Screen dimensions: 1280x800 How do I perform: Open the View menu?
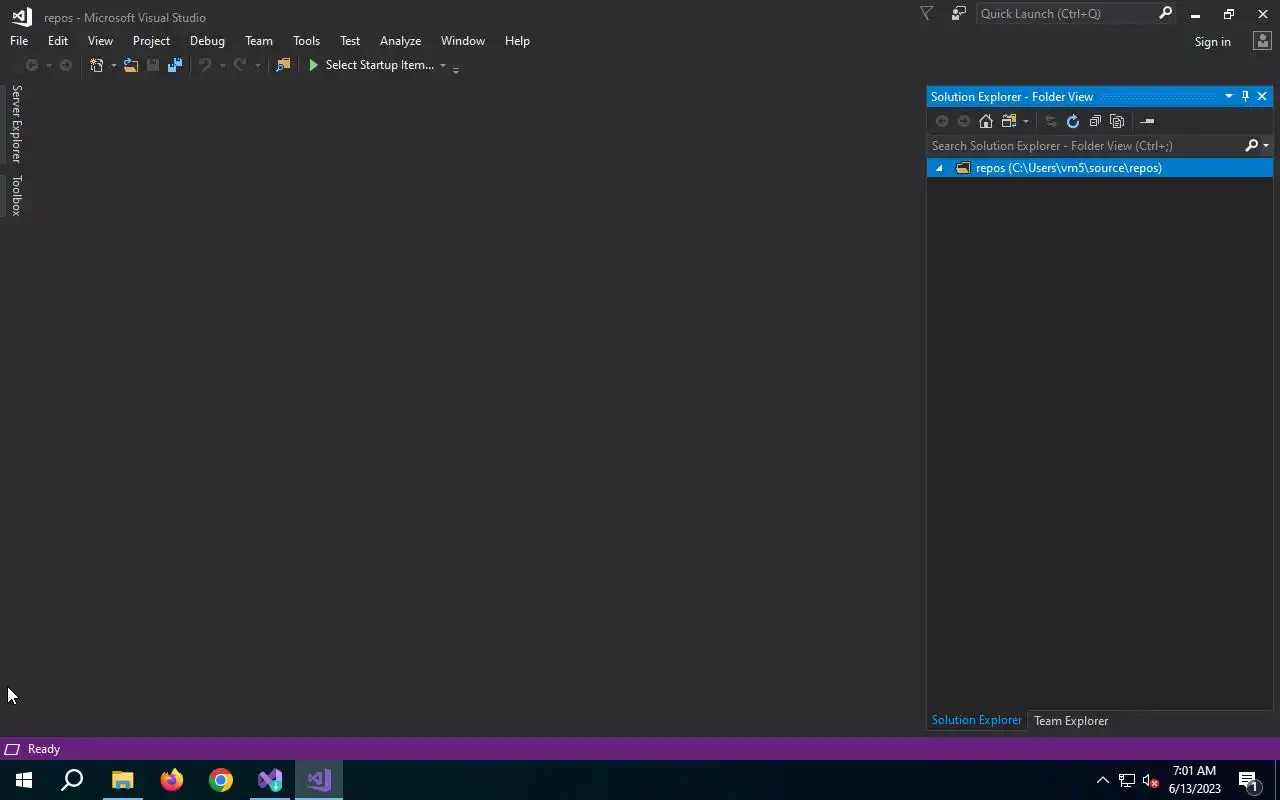(100, 41)
